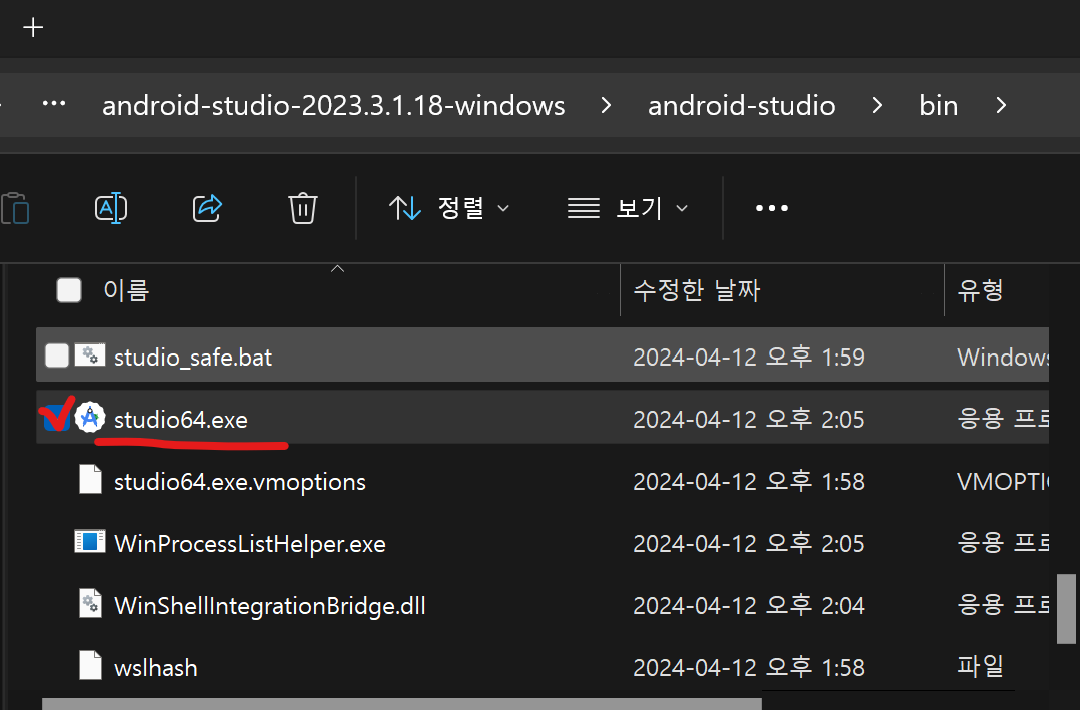Click the WinProcessListHelper.exe file icon
Screen dimensions: 1080x710
(x=90, y=542)
